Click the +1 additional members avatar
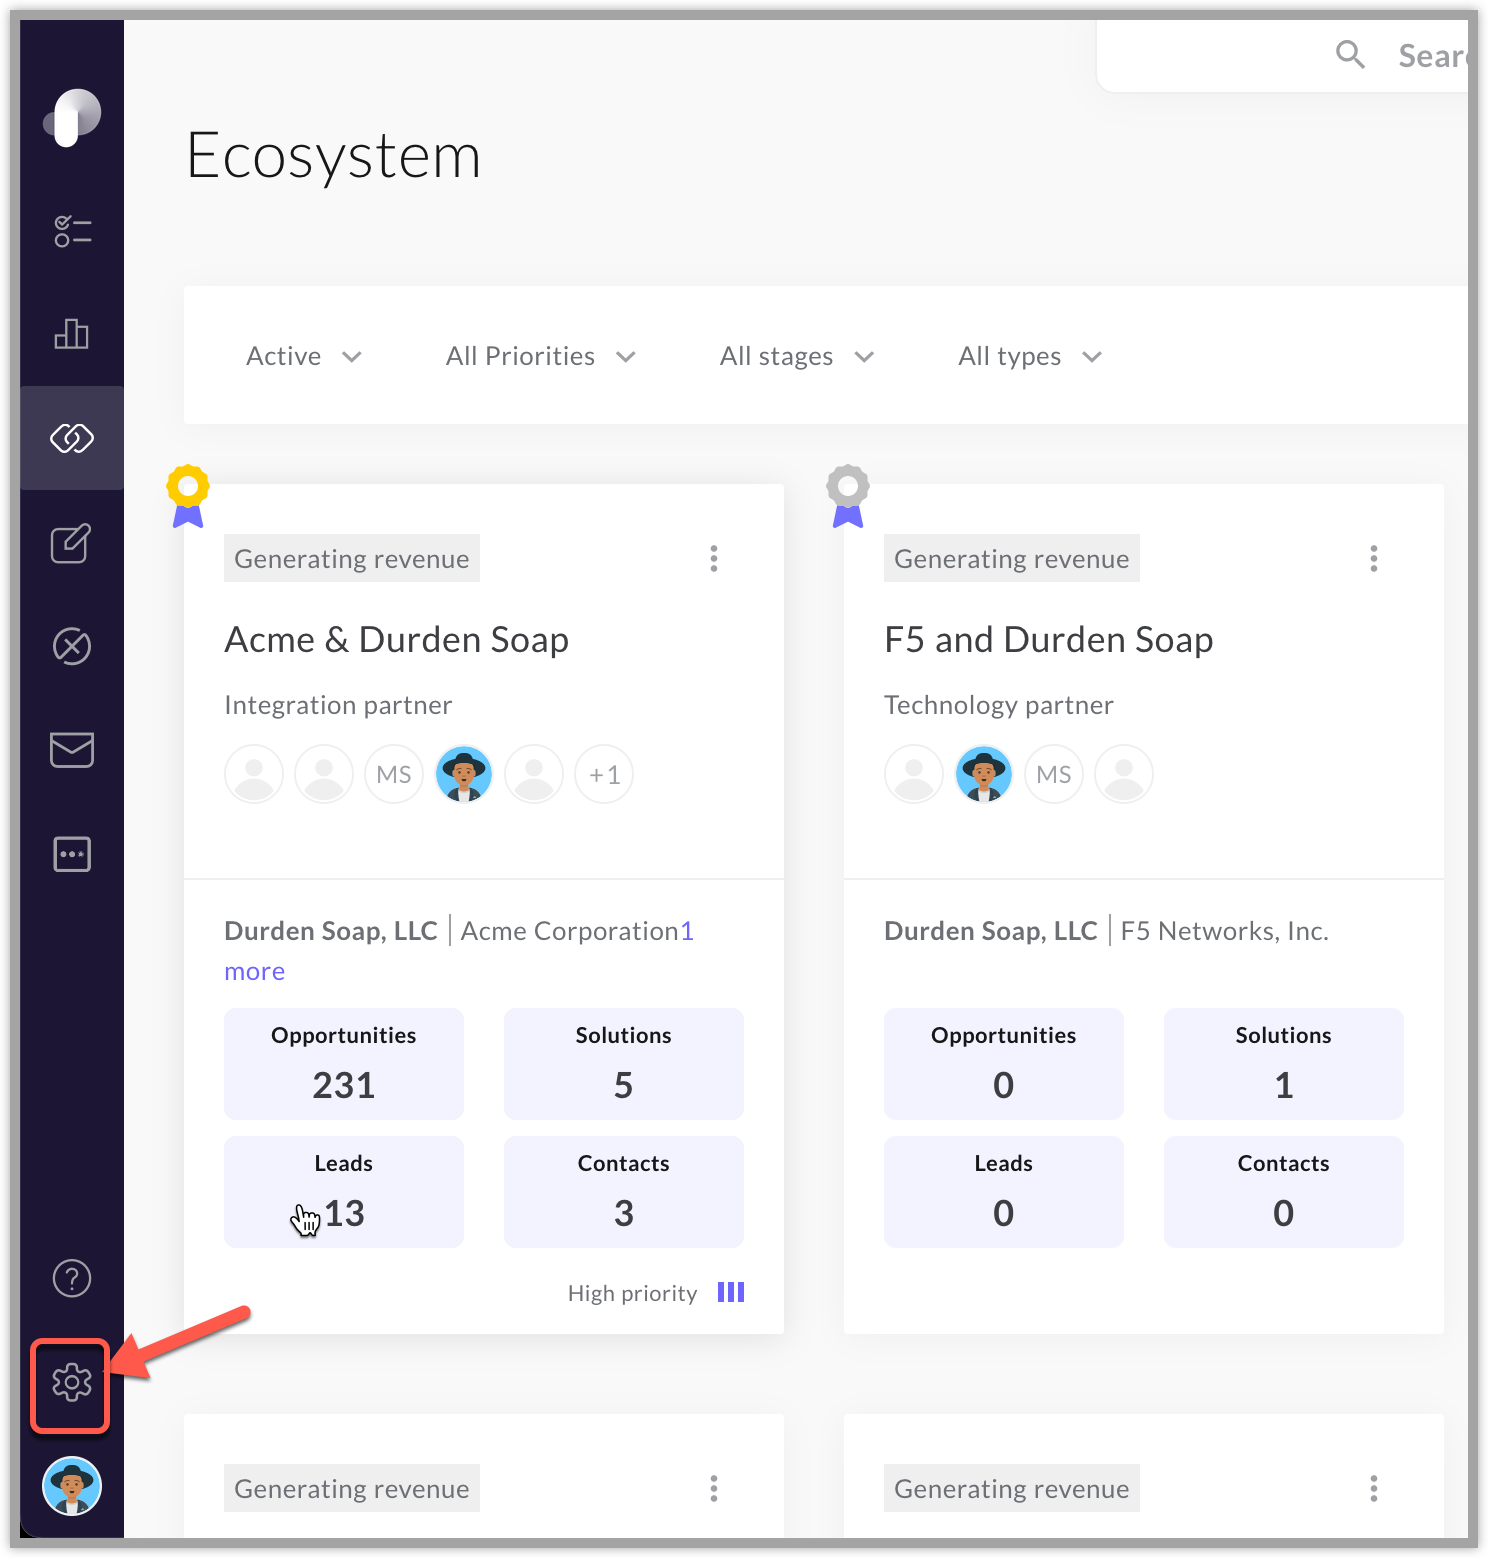The width and height of the screenshot is (1488, 1558). click(604, 774)
